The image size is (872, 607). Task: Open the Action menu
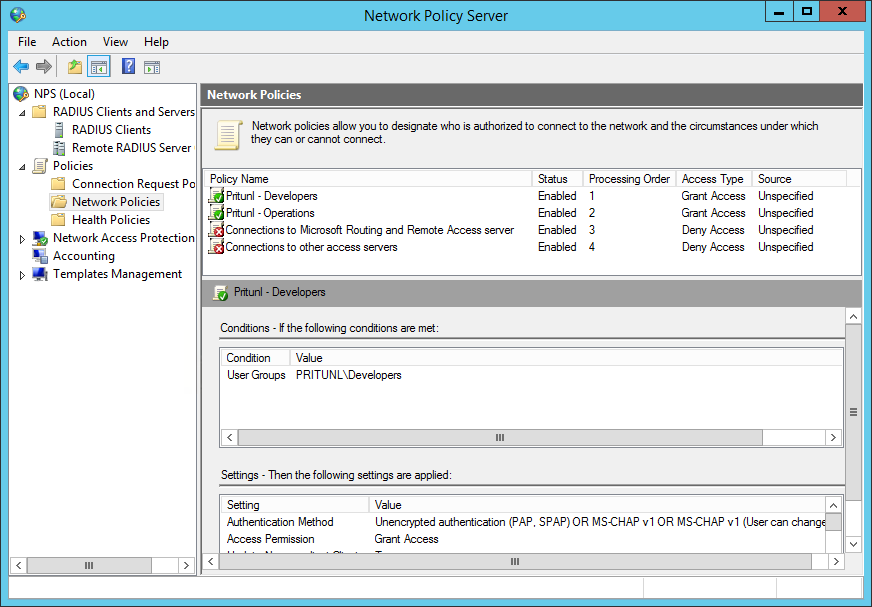click(x=69, y=42)
